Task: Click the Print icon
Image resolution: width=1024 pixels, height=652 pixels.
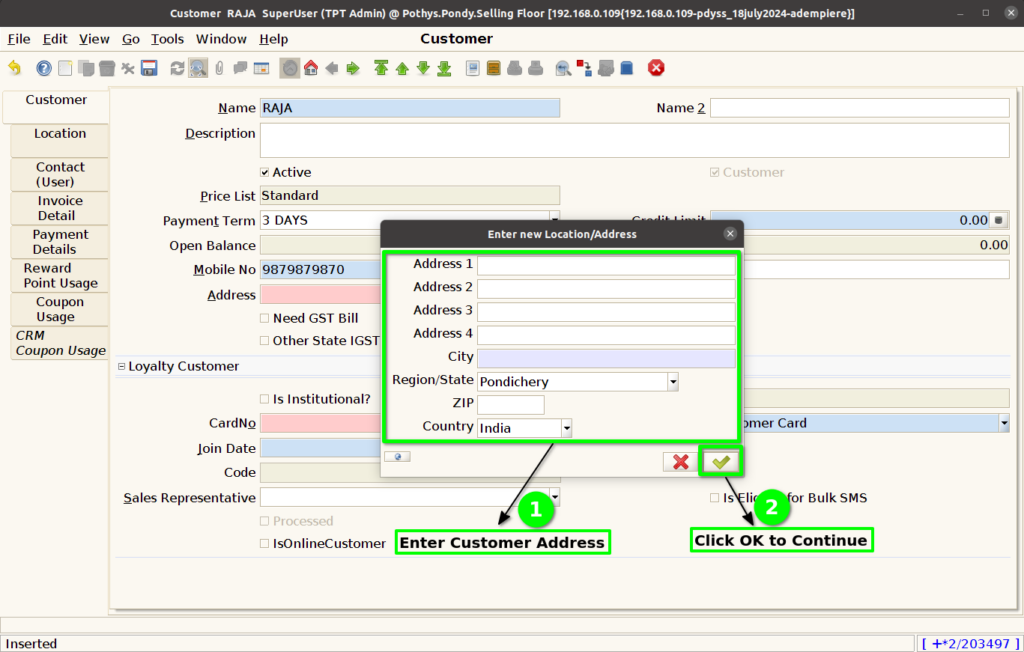Action: [x=536, y=68]
